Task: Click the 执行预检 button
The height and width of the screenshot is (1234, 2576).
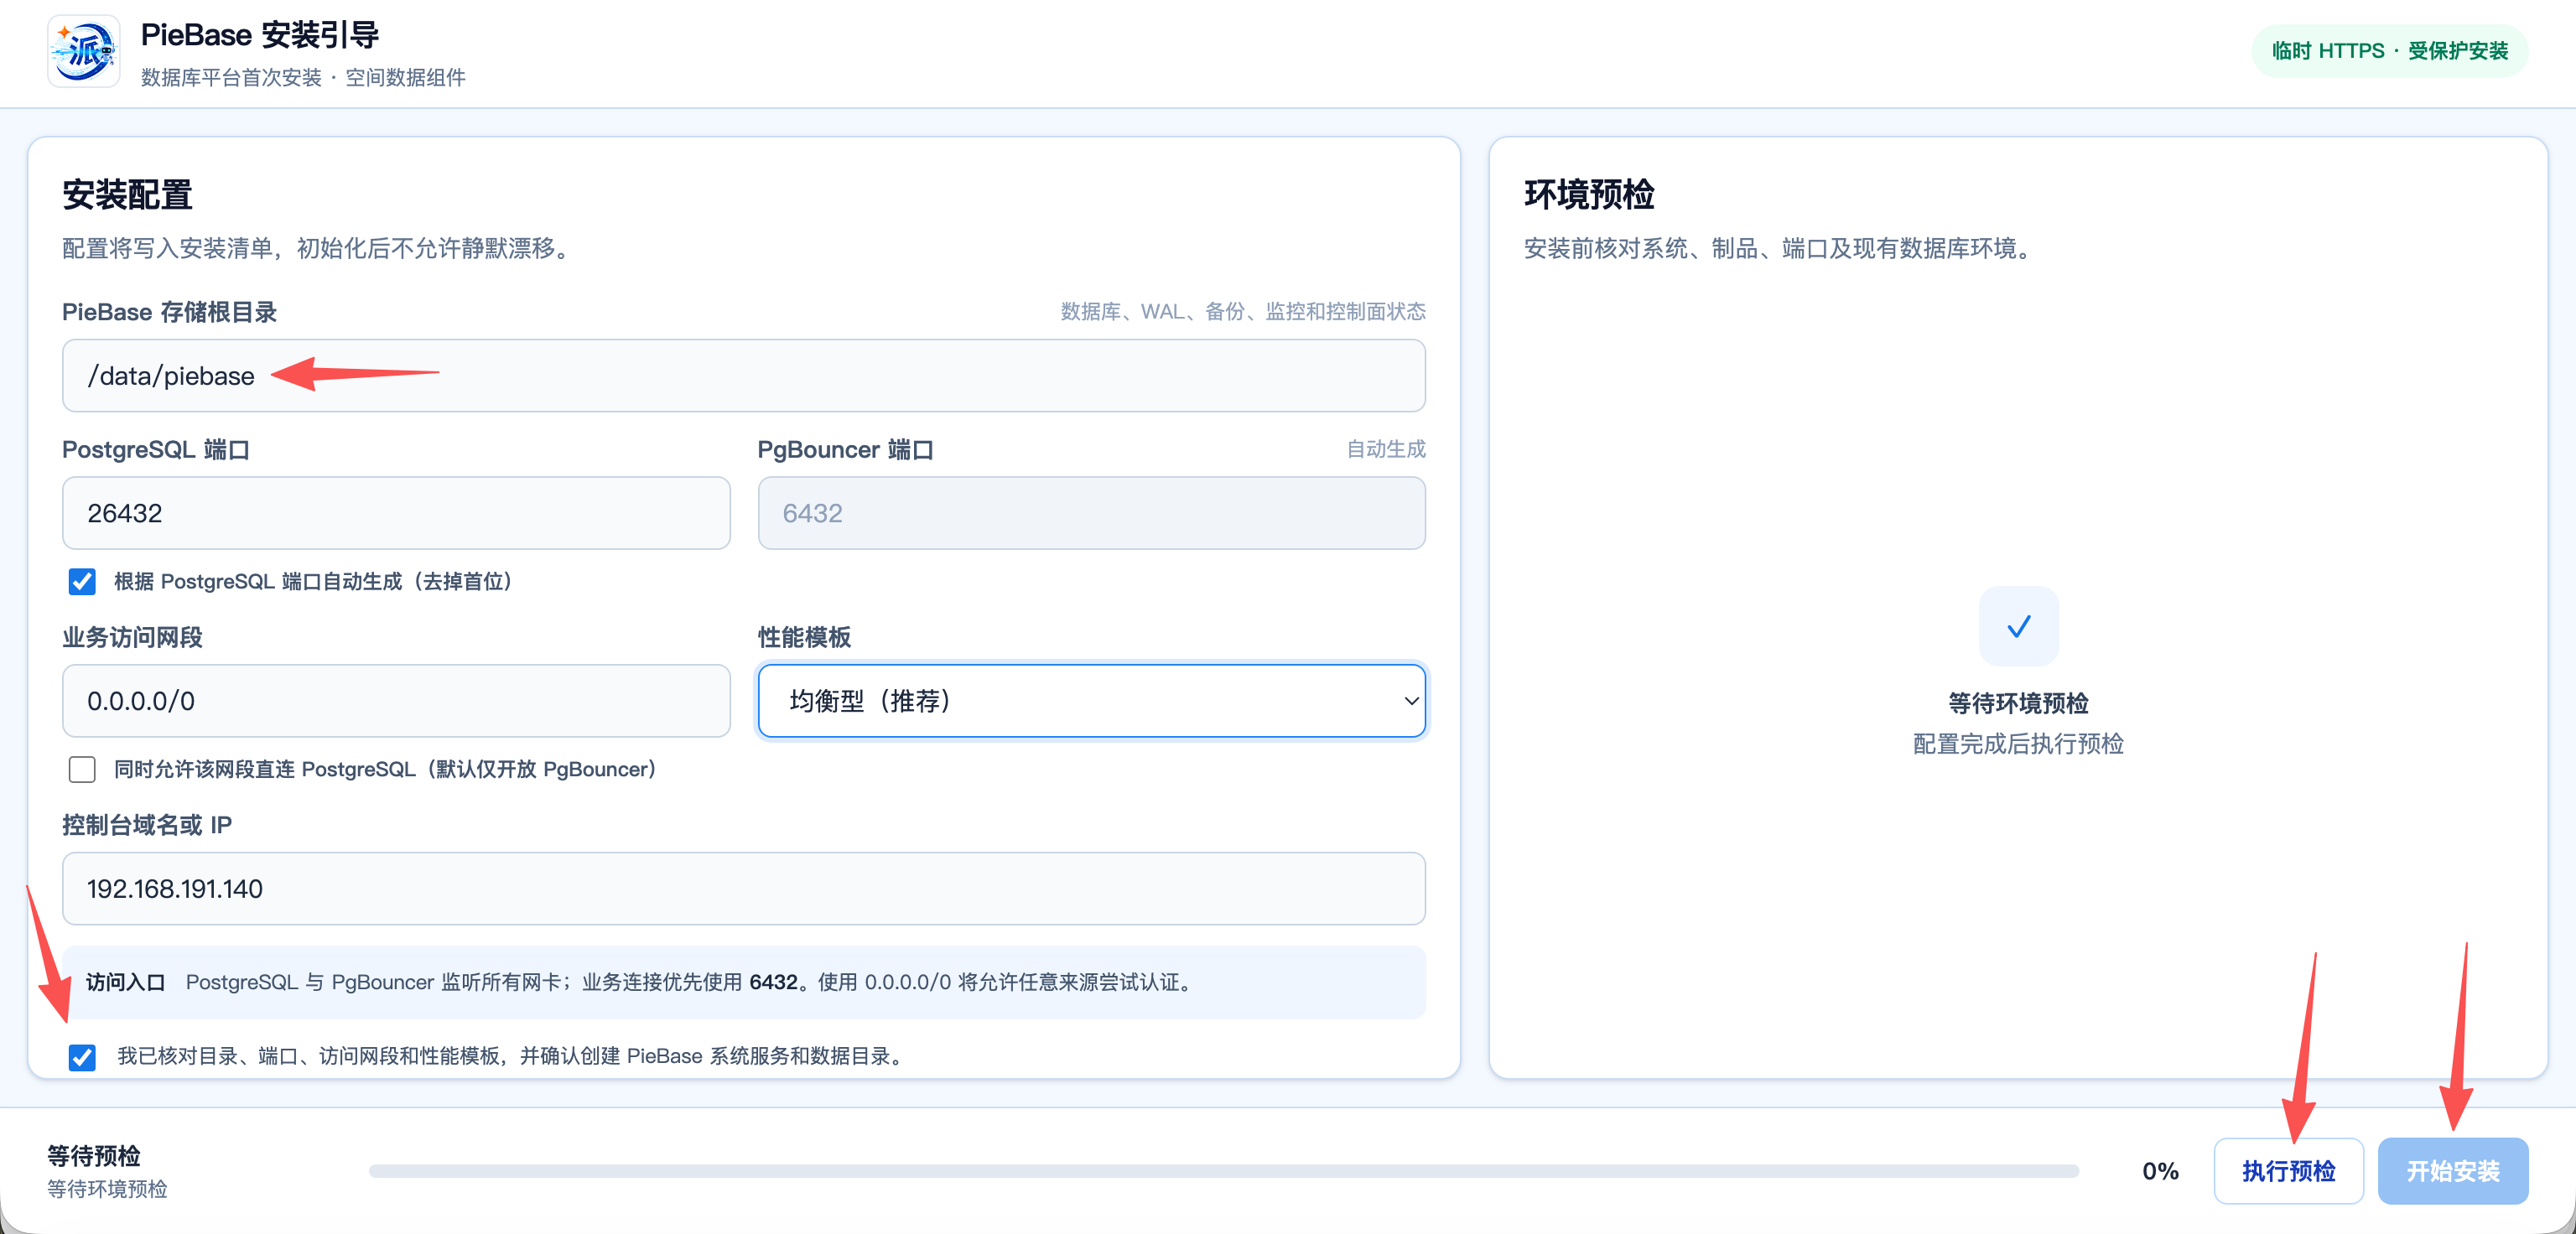Action: [x=2288, y=1170]
